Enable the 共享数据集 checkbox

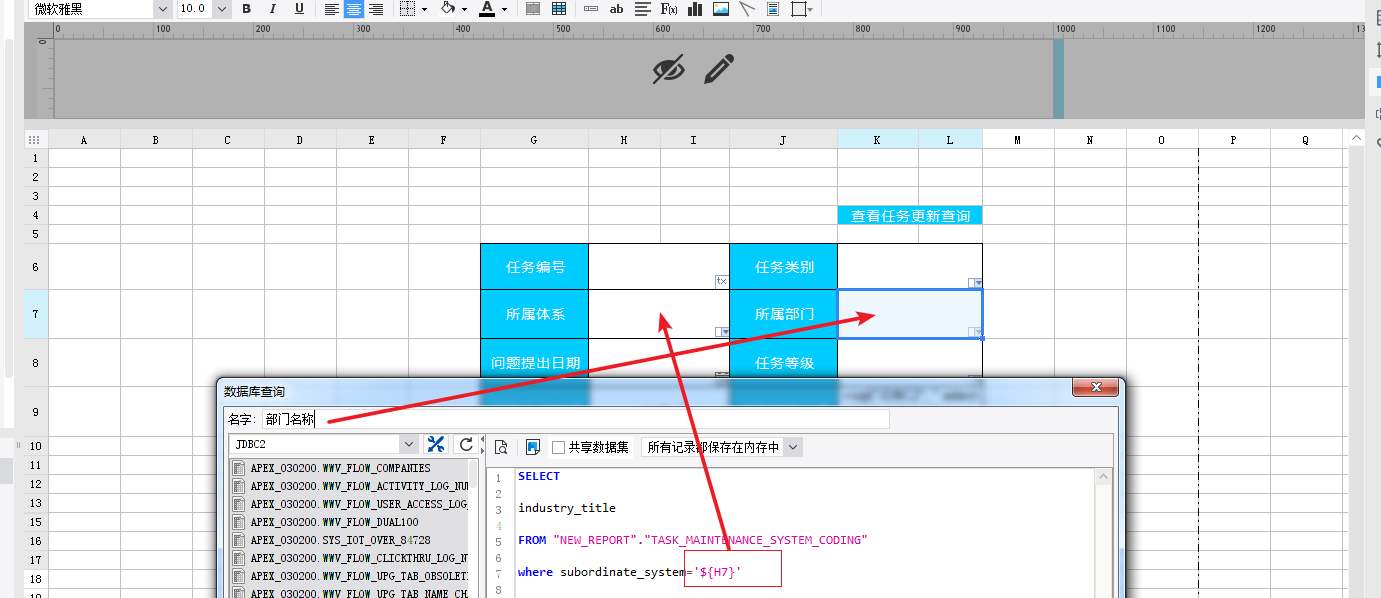click(558, 447)
